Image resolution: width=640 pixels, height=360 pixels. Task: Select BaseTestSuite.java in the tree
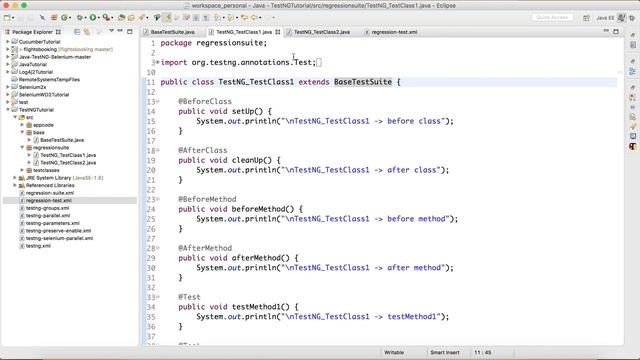click(62, 140)
